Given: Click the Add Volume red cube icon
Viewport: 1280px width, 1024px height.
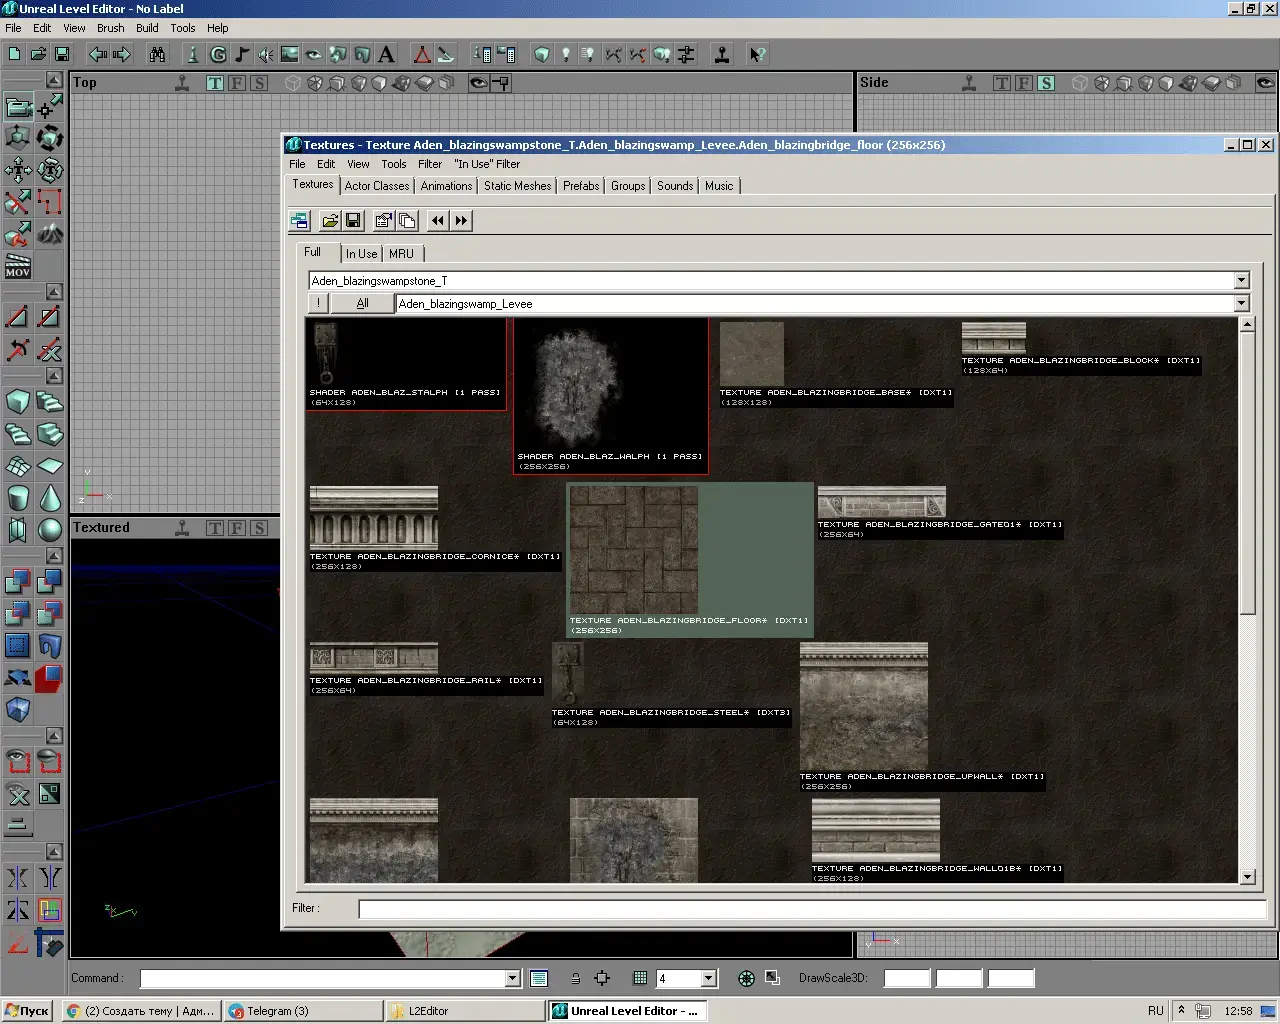Looking at the screenshot, I should [50, 678].
